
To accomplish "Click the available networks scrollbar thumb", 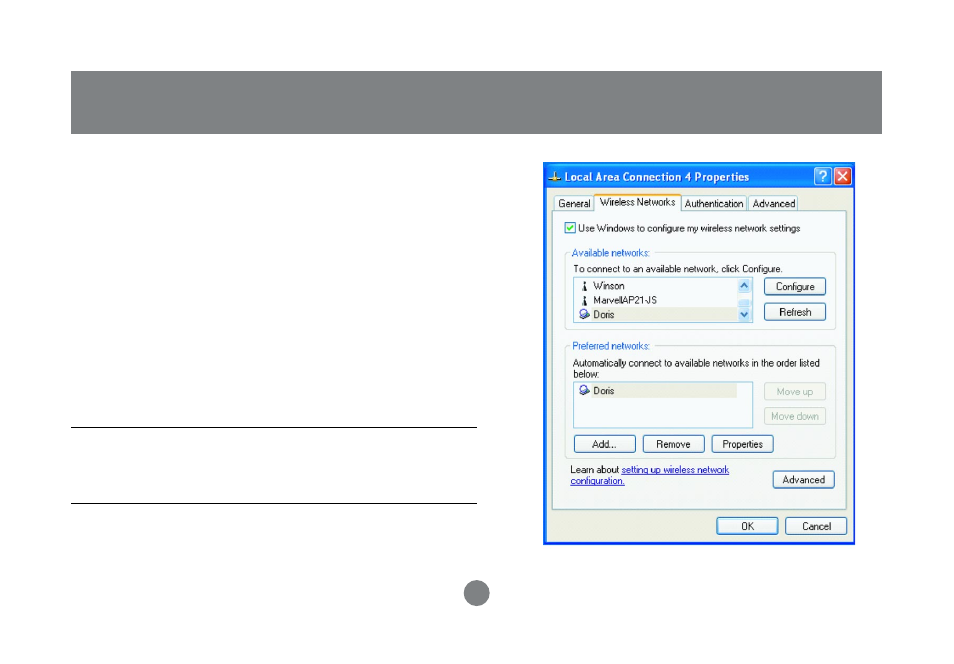I will point(744,302).
